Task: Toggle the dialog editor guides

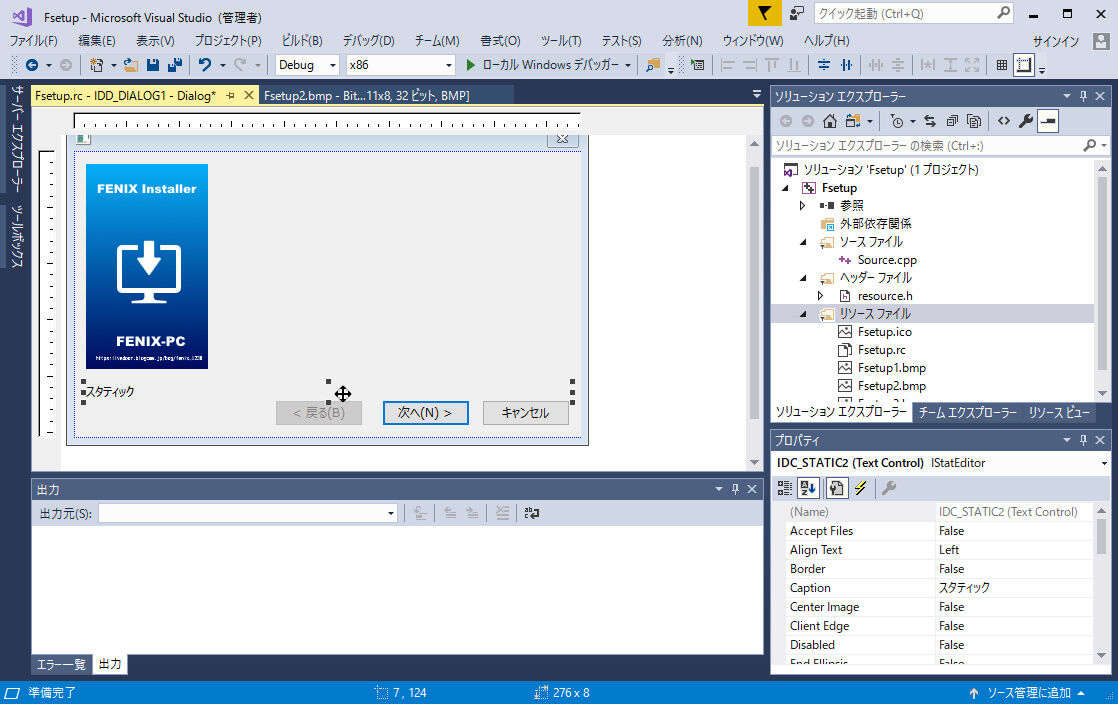Action: click(1024, 65)
